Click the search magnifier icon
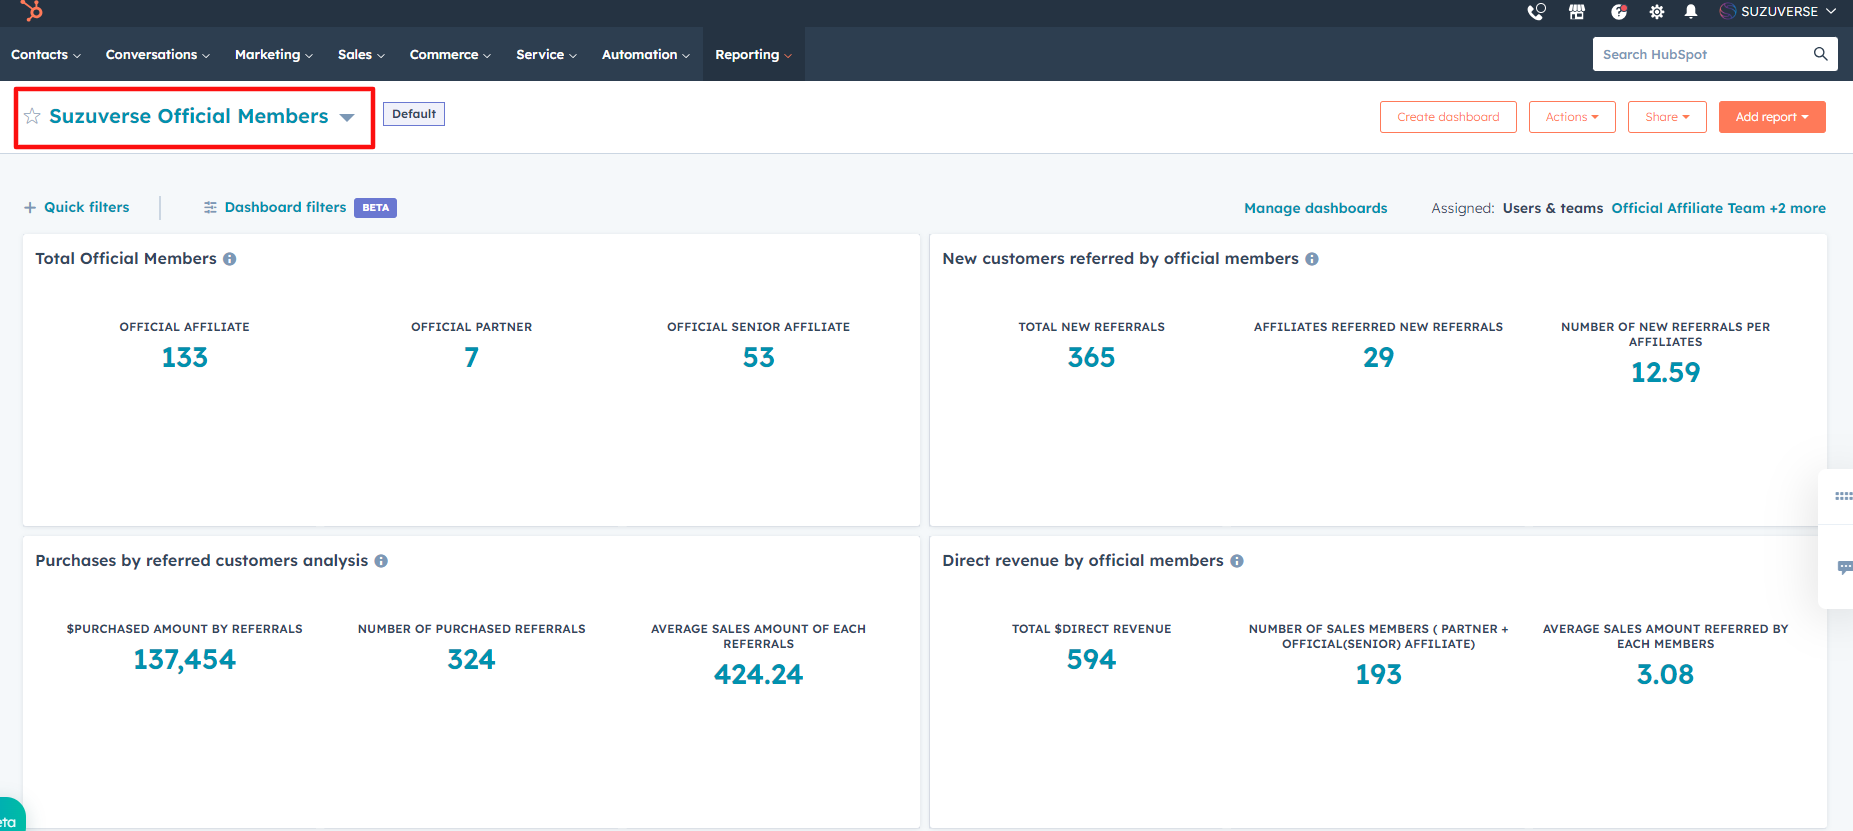Viewport: 1853px width, 831px height. 1820,54
